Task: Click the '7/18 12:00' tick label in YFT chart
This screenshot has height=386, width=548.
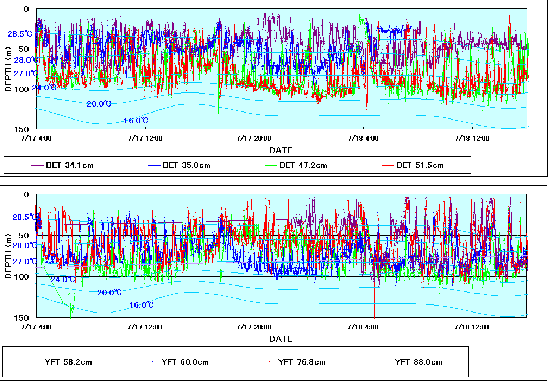Action: tap(472, 327)
